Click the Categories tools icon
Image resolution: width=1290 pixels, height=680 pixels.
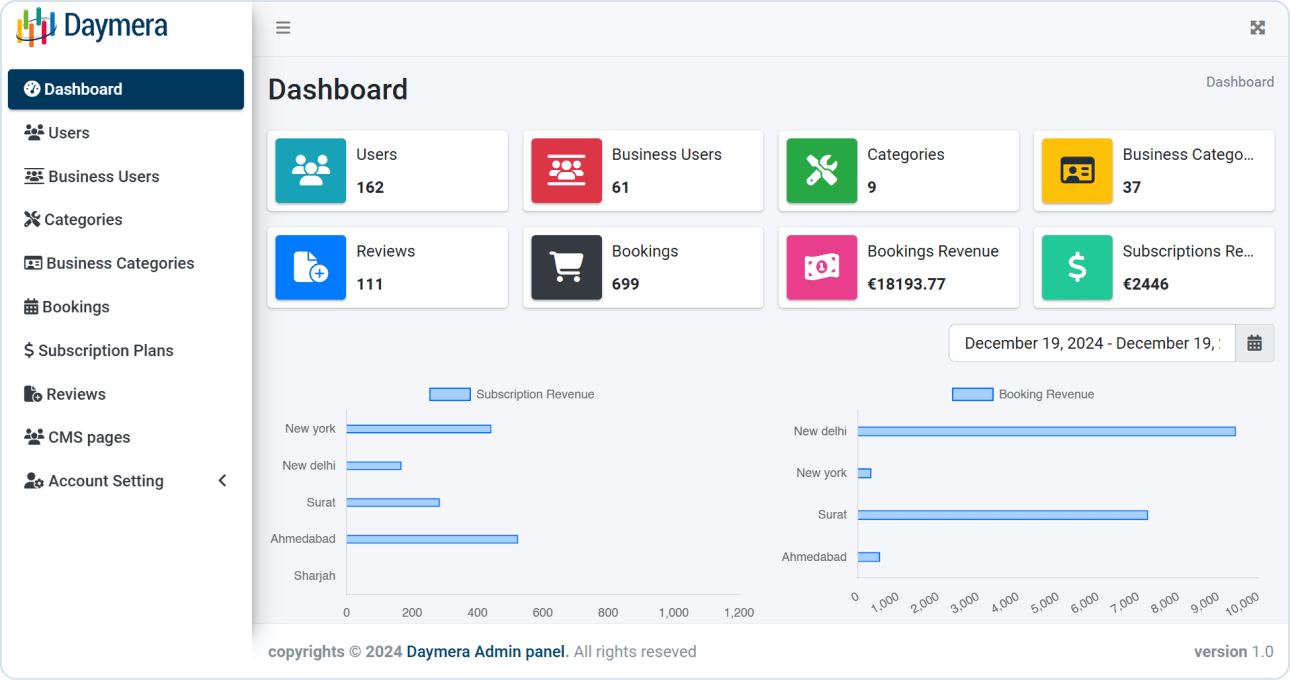[821, 170]
